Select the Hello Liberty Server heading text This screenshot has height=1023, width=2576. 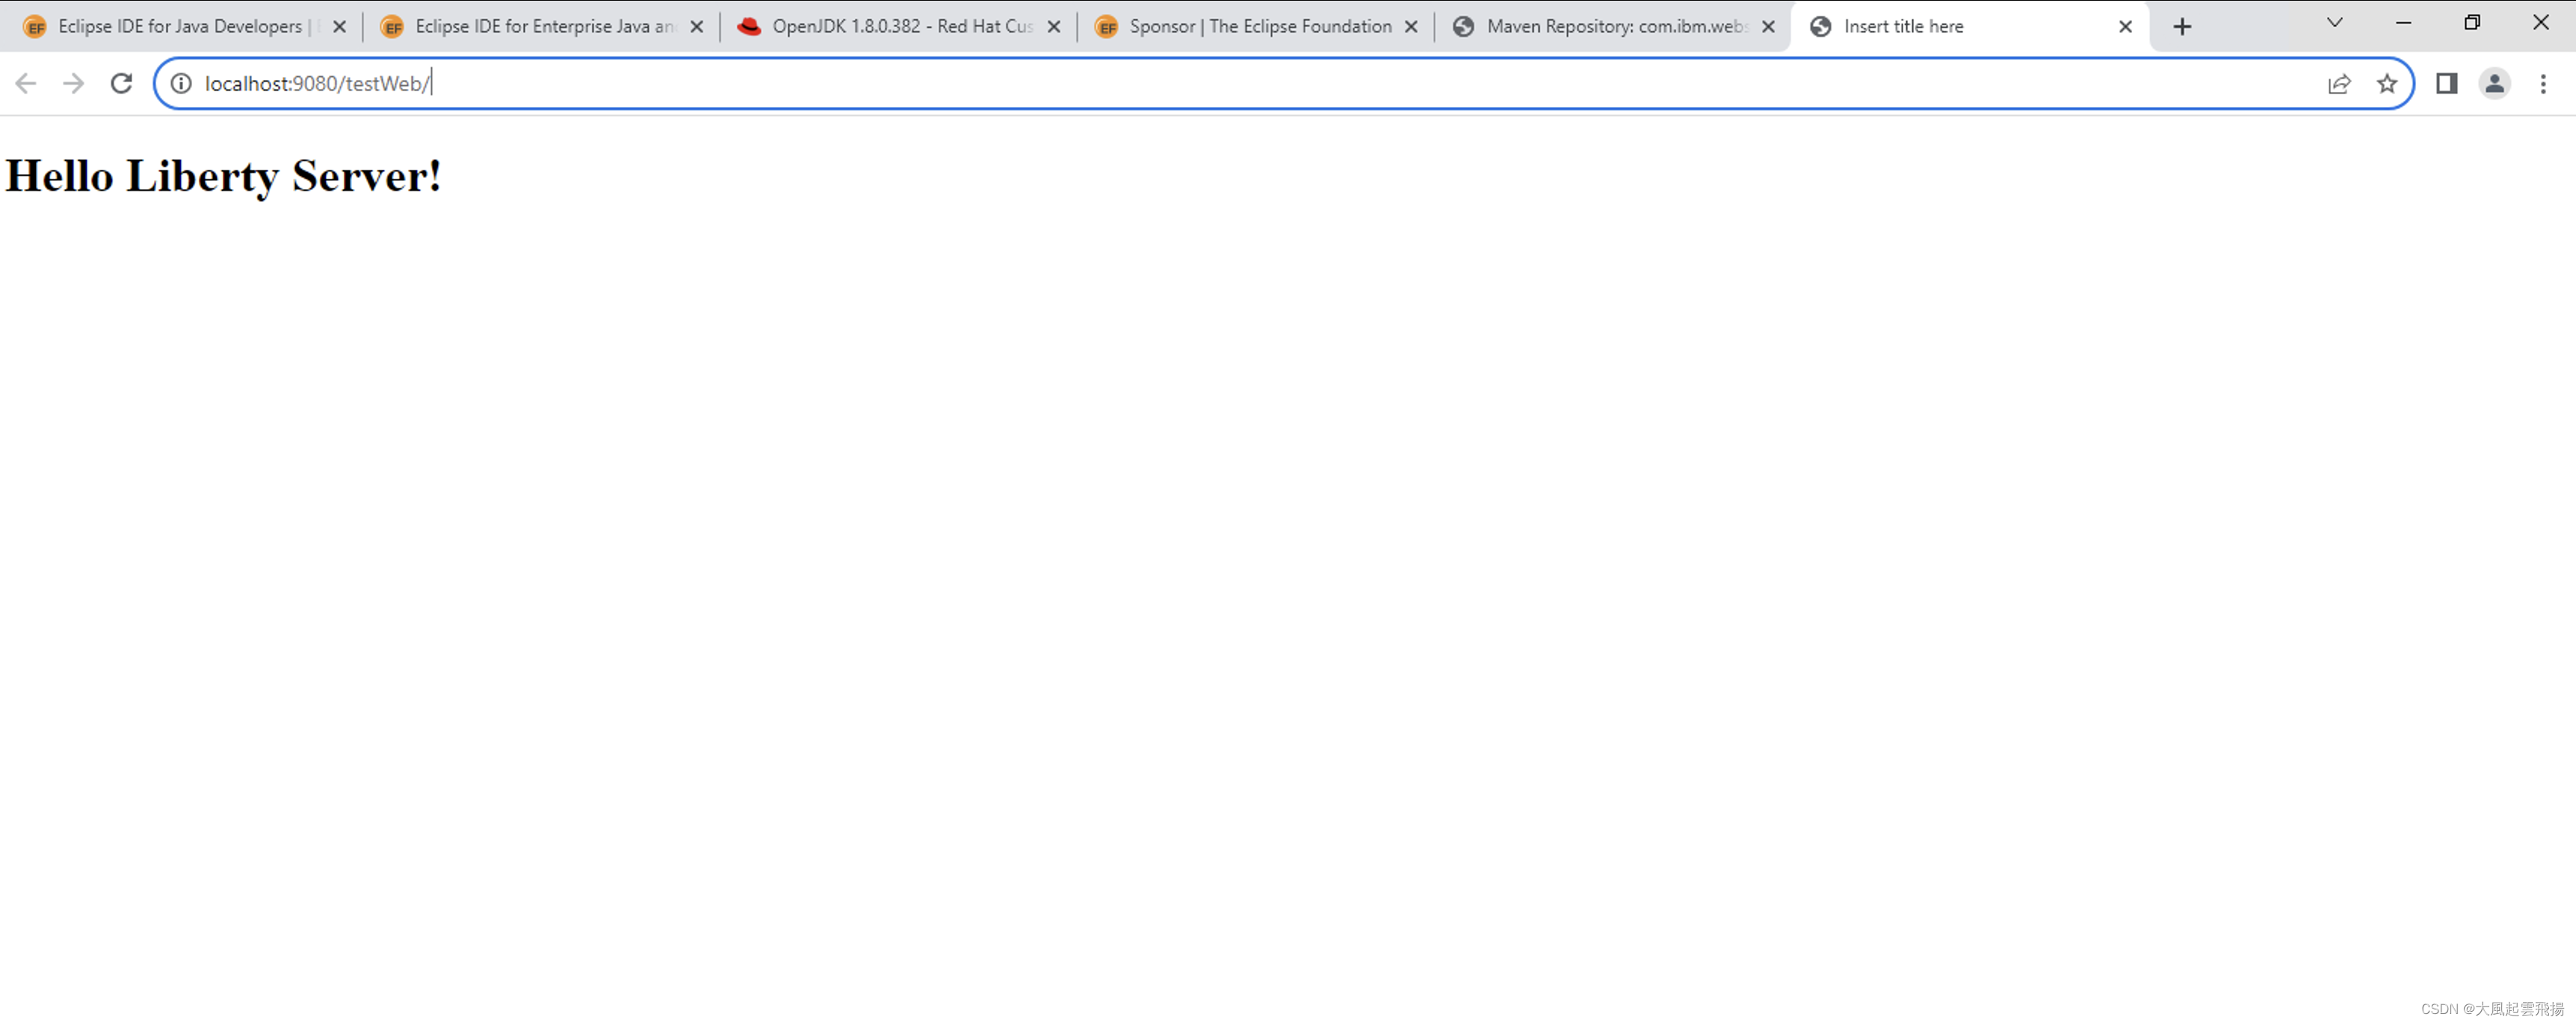[223, 176]
